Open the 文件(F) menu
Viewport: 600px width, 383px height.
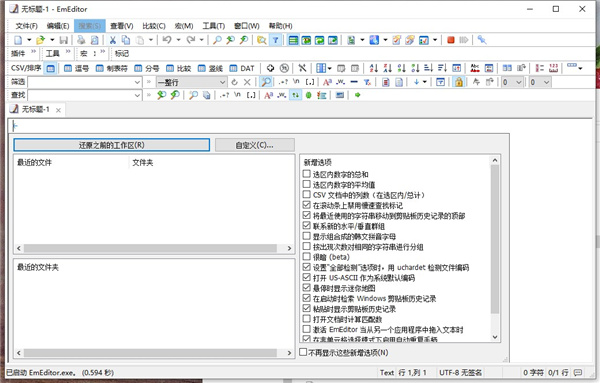point(26,26)
